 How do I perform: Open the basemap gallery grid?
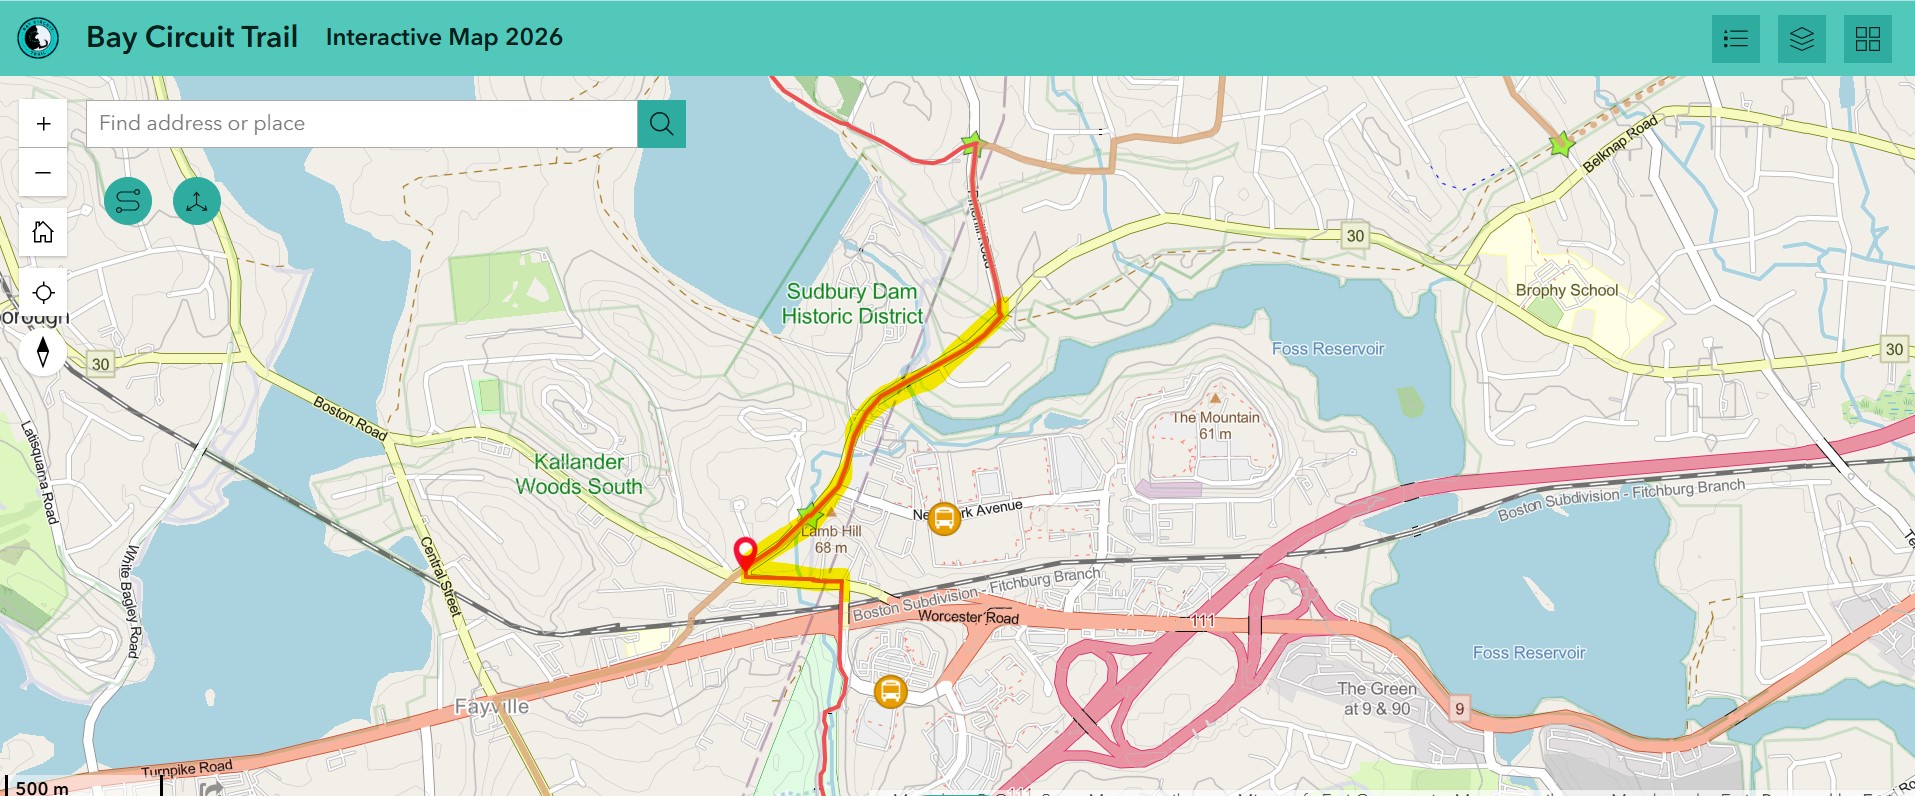click(x=1868, y=39)
